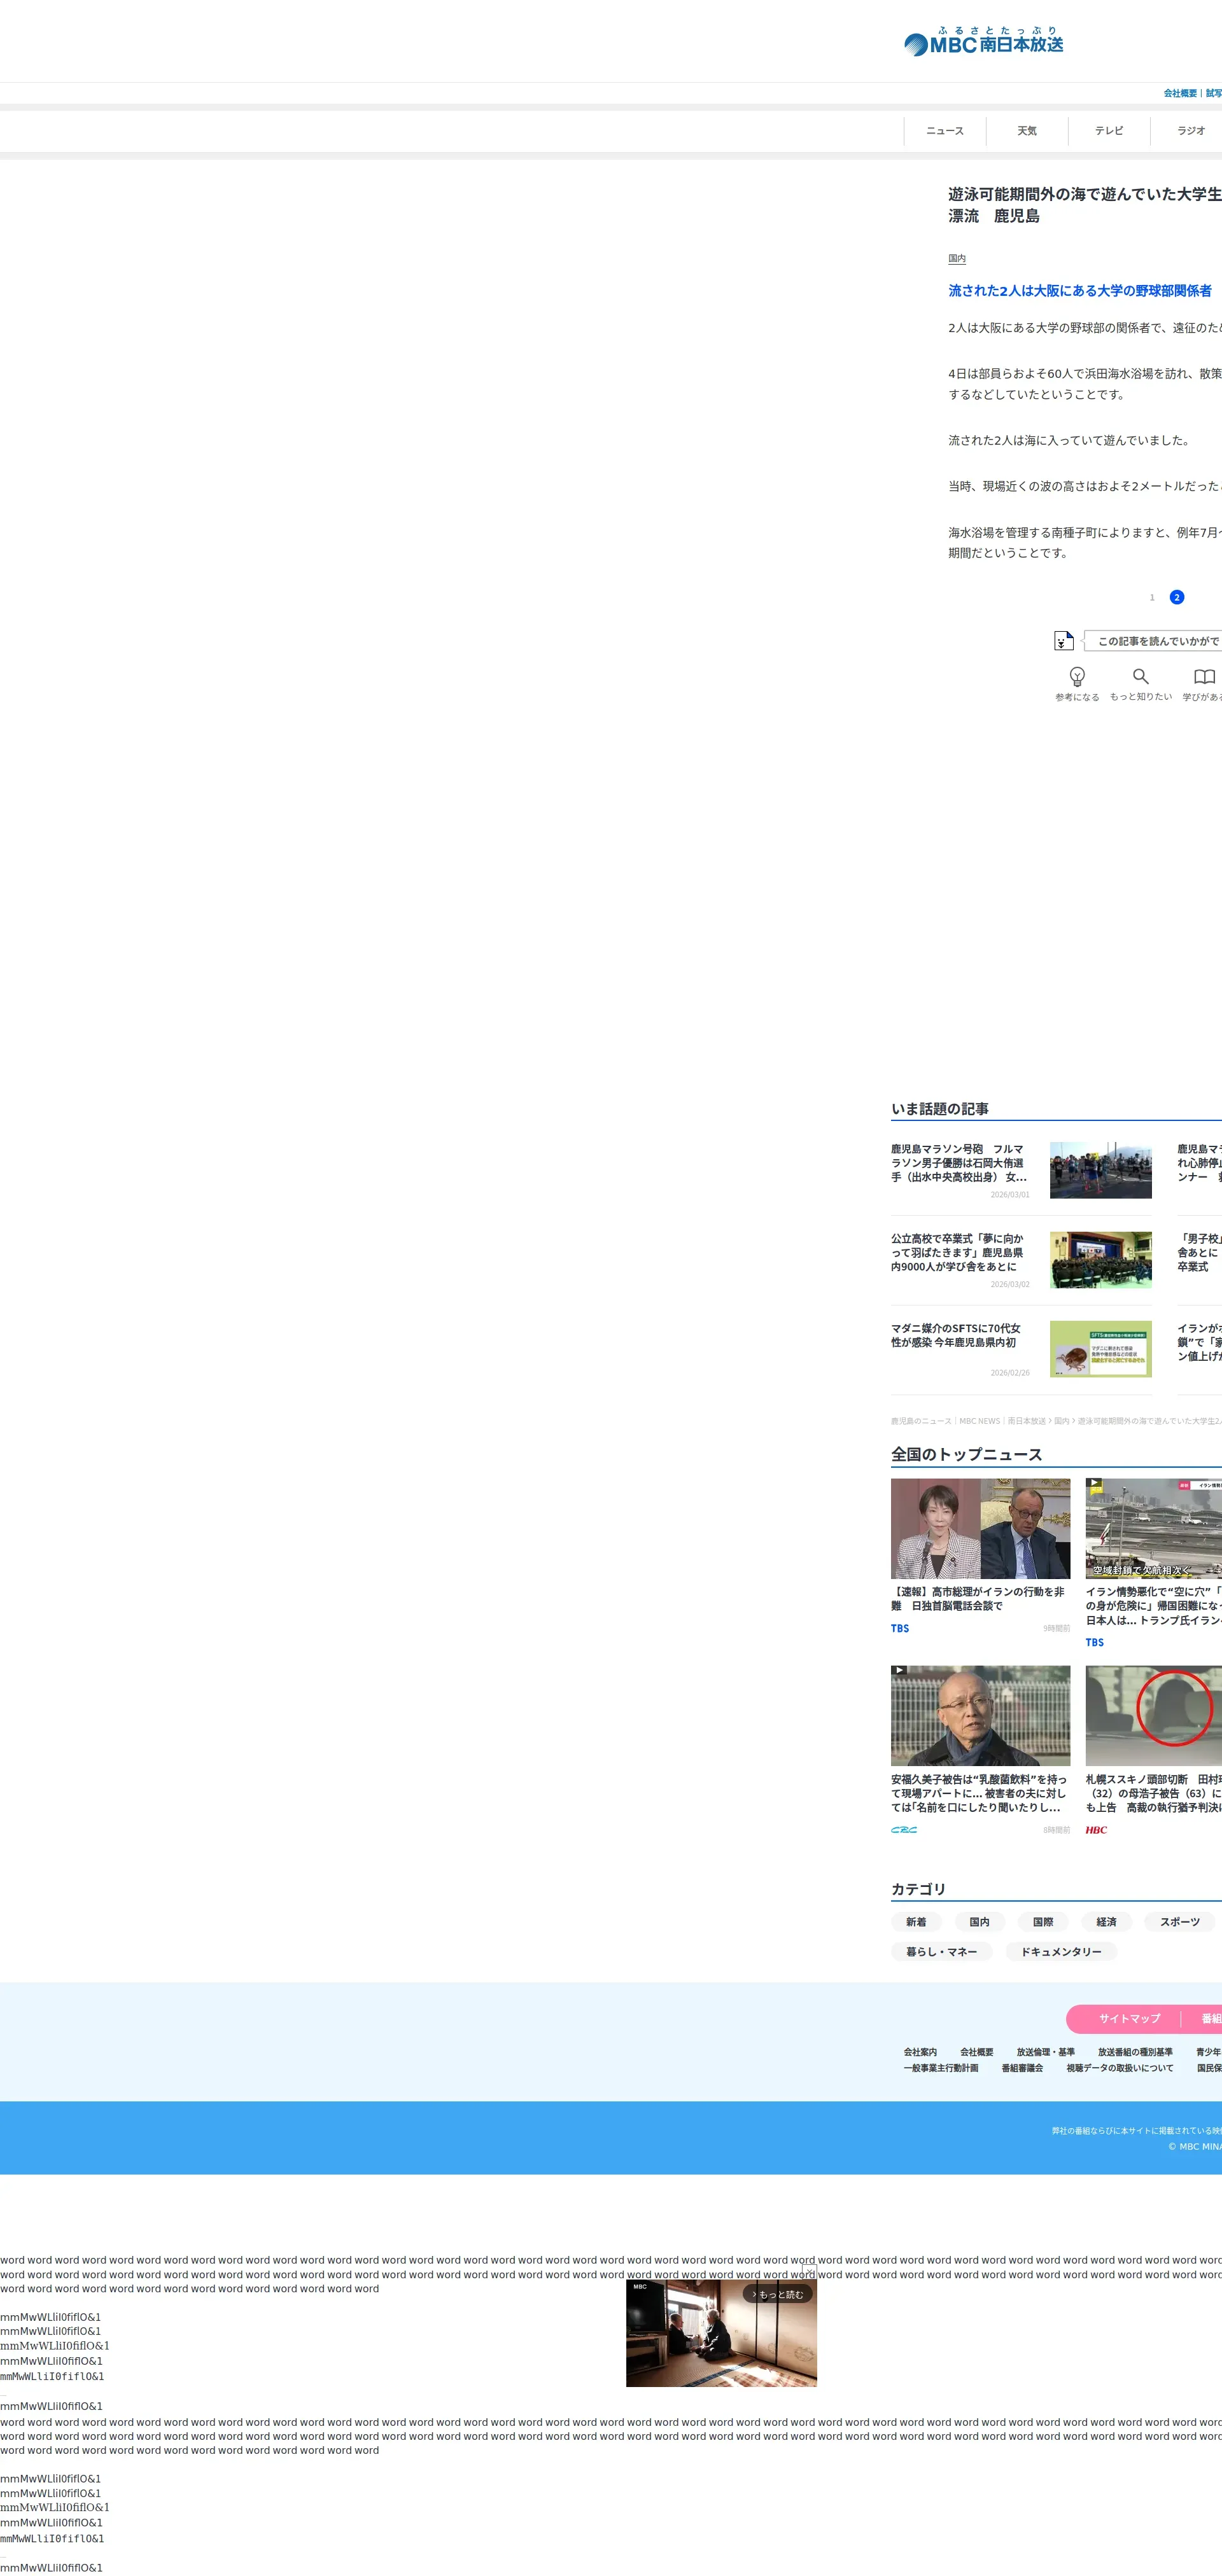Click the TBS source logo under the 高市総理 article
Image resolution: width=1222 pixels, height=2576 pixels.
(900, 1628)
